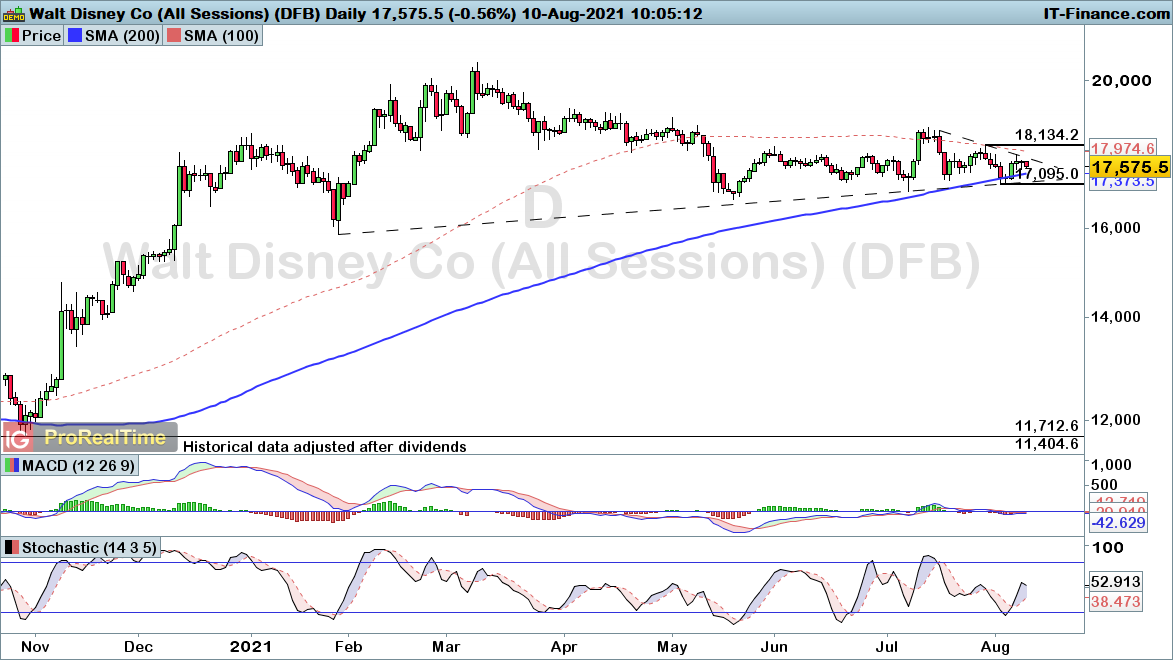Click the MACD axis label 500
The height and width of the screenshot is (660, 1173).
[1105, 485]
